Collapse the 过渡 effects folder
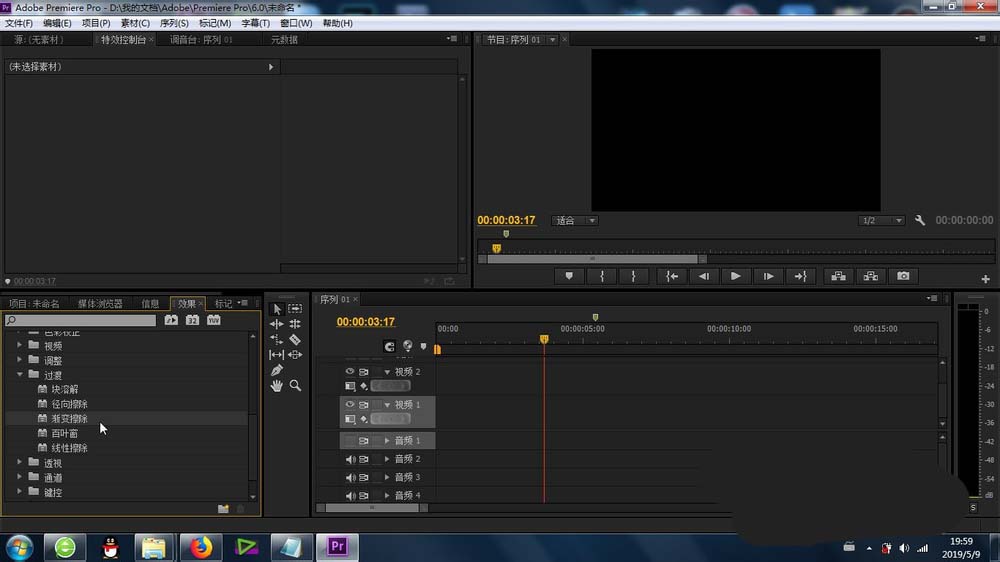1000x562 pixels. tap(20, 375)
